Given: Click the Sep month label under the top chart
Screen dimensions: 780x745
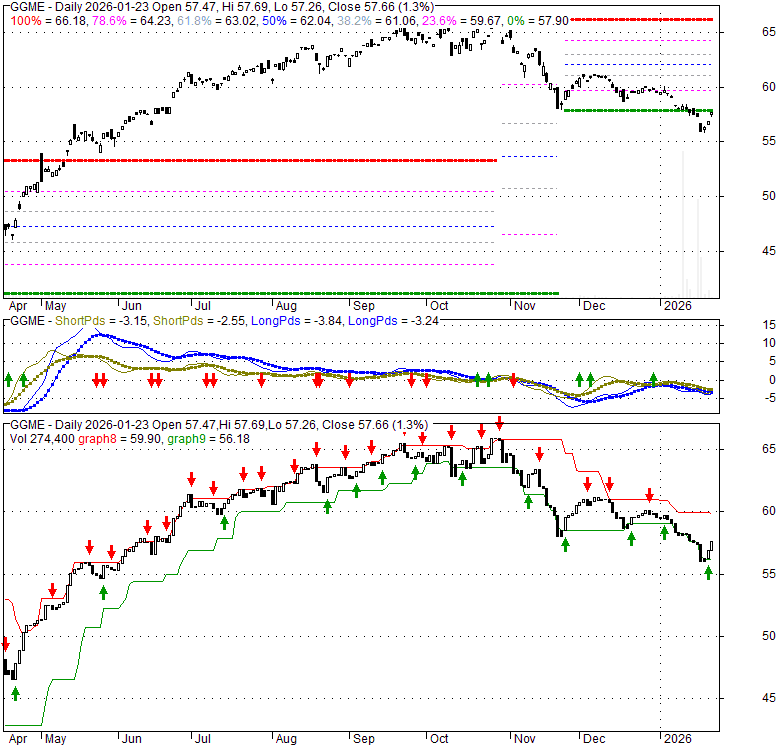Looking at the screenshot, I should 364,306.
